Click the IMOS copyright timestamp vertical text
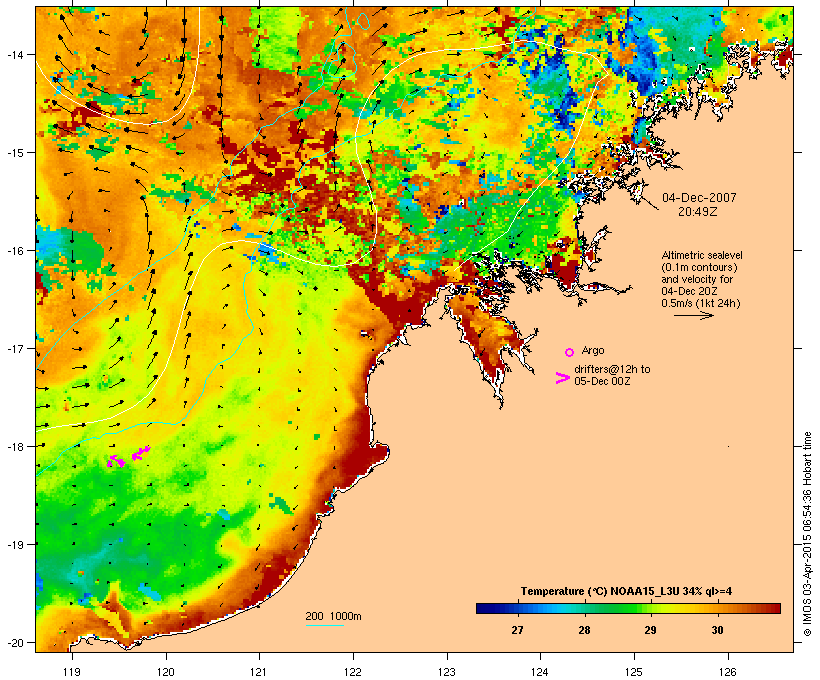This screenshot has width=820, height=680. [x=807, y=534]
